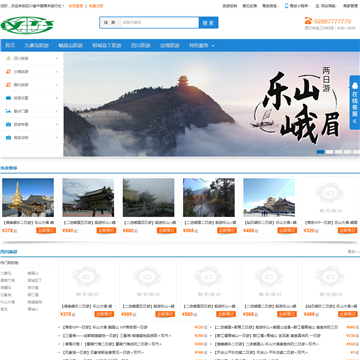Open 九寨沟旅游 in the navigation bar
The height and width of the screenshot is (360, 360).
[36, 46]
